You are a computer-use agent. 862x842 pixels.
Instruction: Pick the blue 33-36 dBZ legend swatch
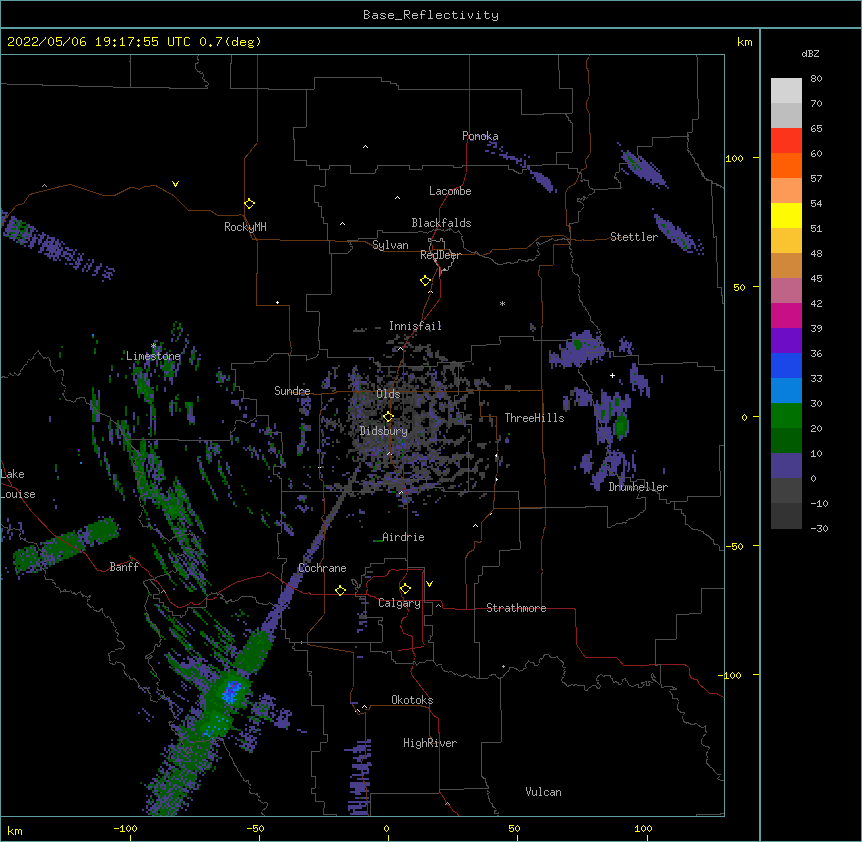click(786, 366)
